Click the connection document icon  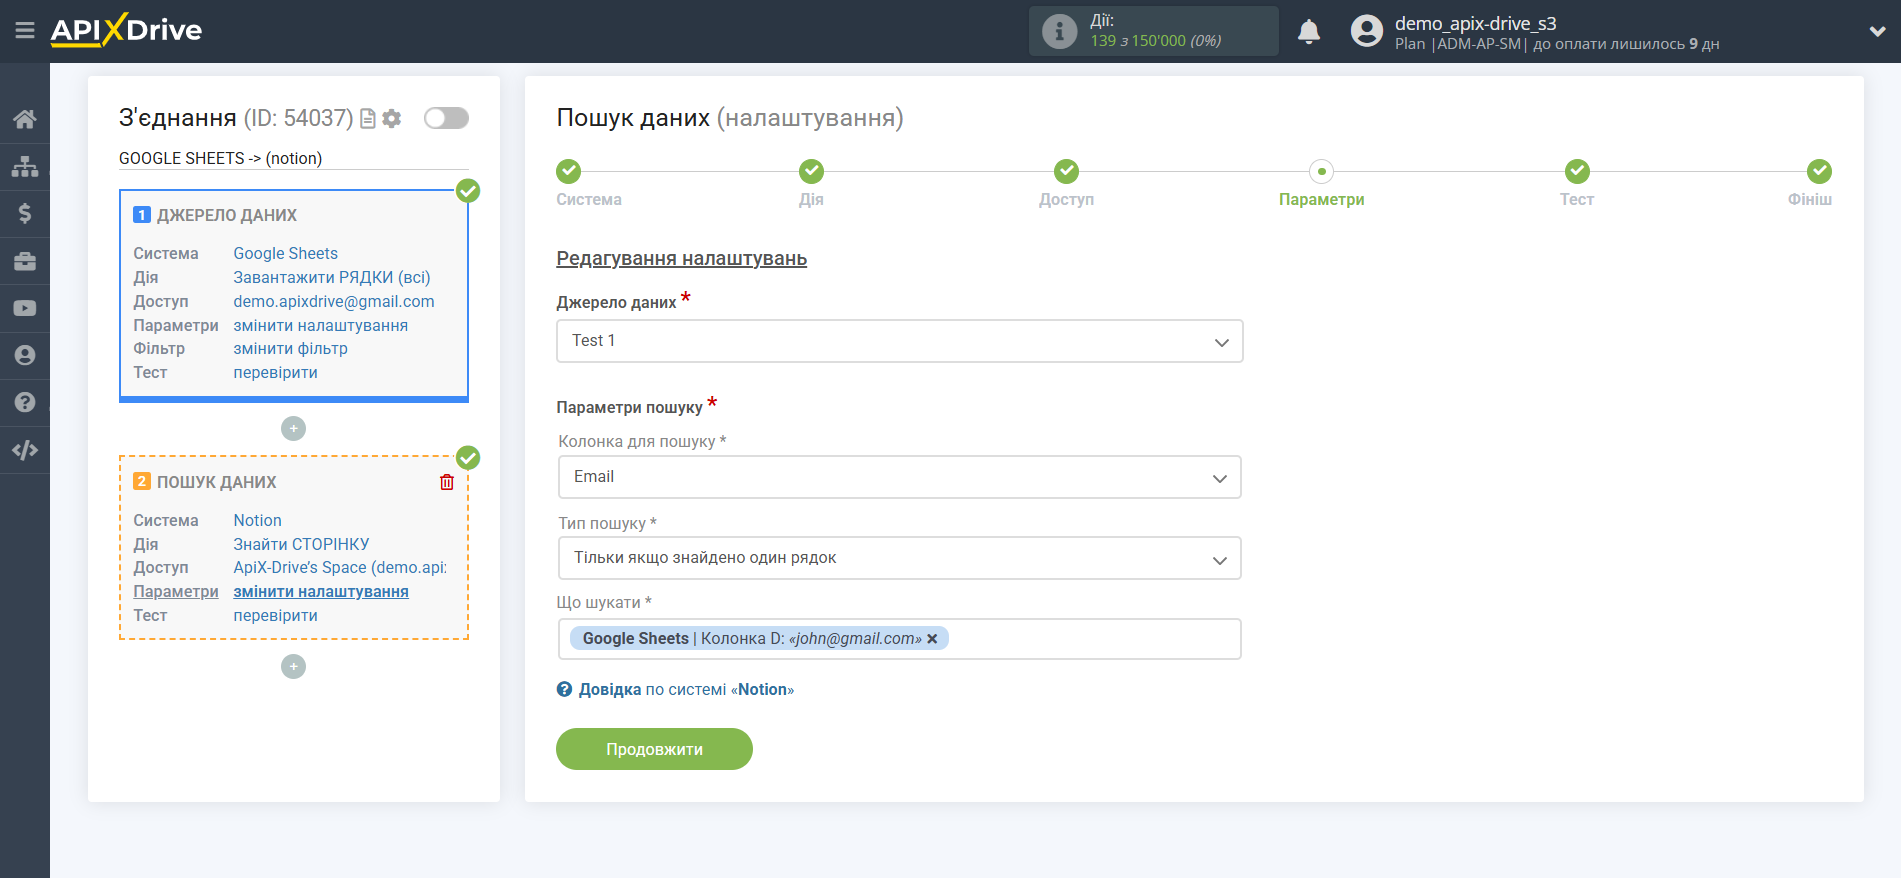tap(368, 118)
